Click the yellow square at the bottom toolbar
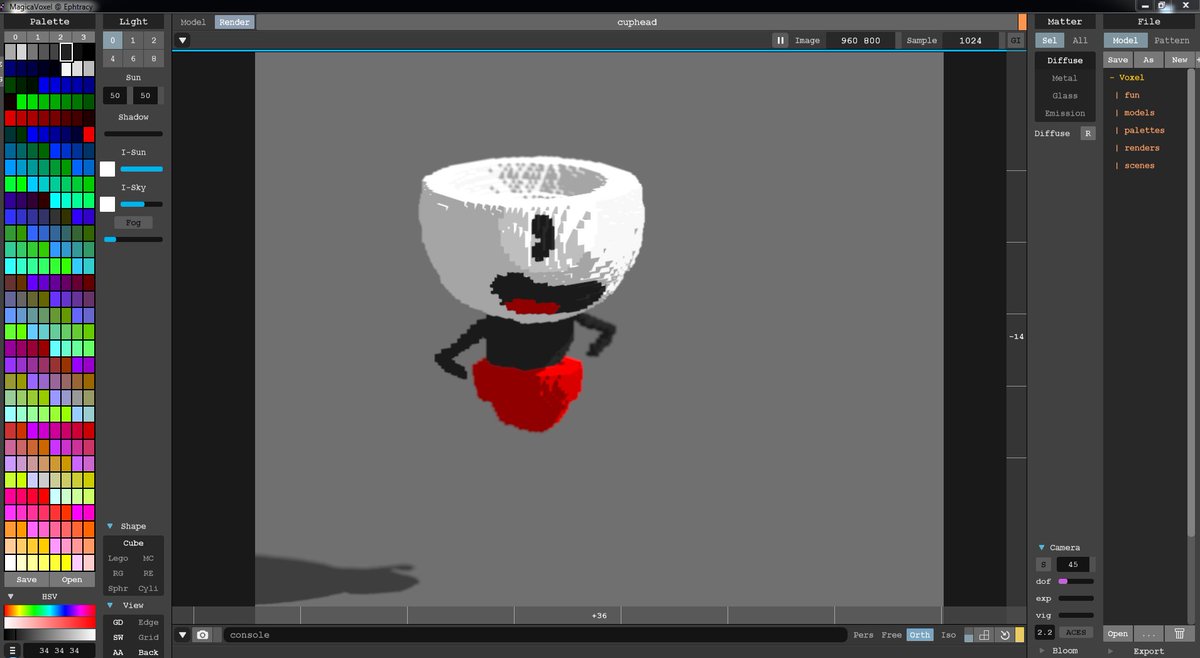The width and height of the screenshot is (1200, 658). (1019, 635)
